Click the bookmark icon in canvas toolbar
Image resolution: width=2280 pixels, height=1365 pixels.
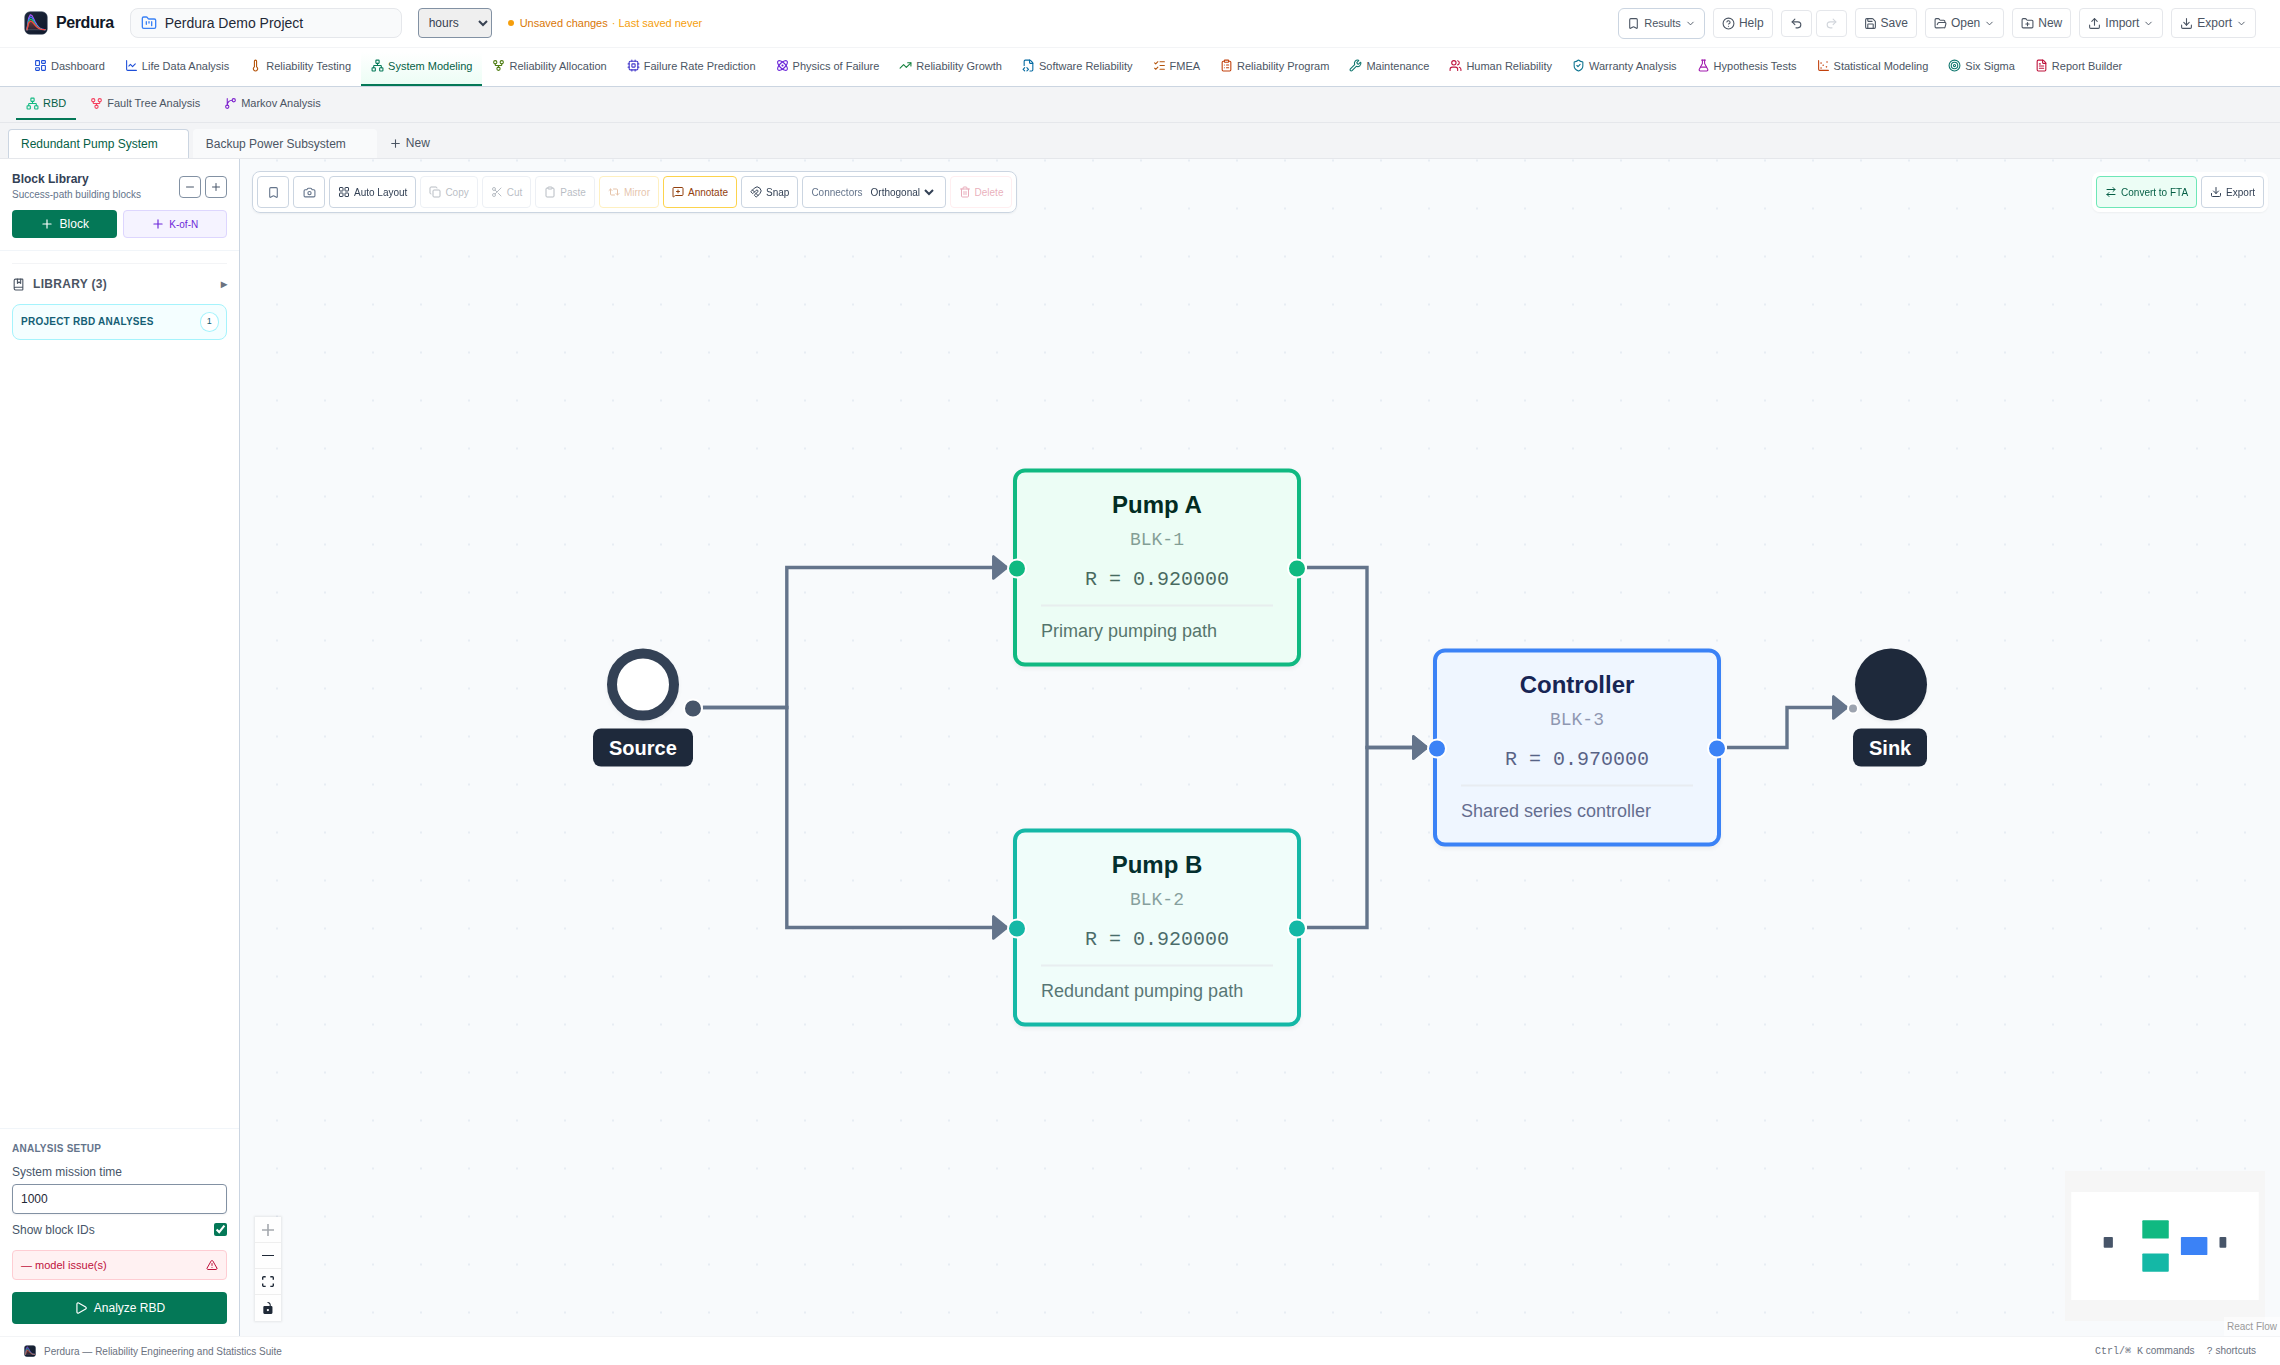[273, 192]
